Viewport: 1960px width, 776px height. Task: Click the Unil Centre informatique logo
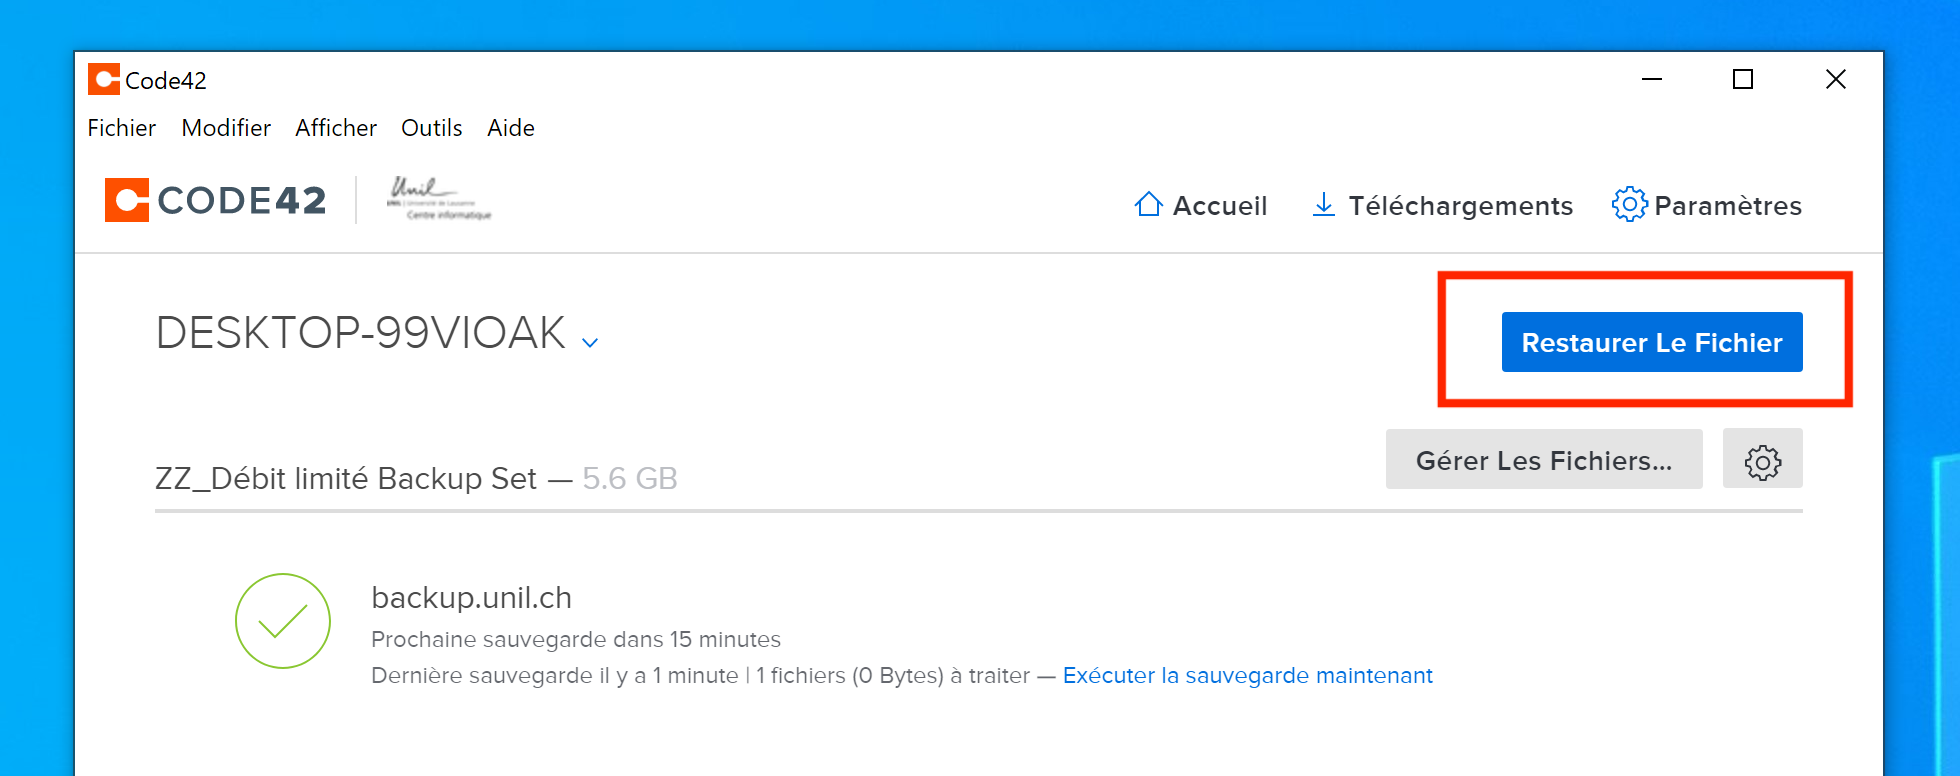[439, 199]
